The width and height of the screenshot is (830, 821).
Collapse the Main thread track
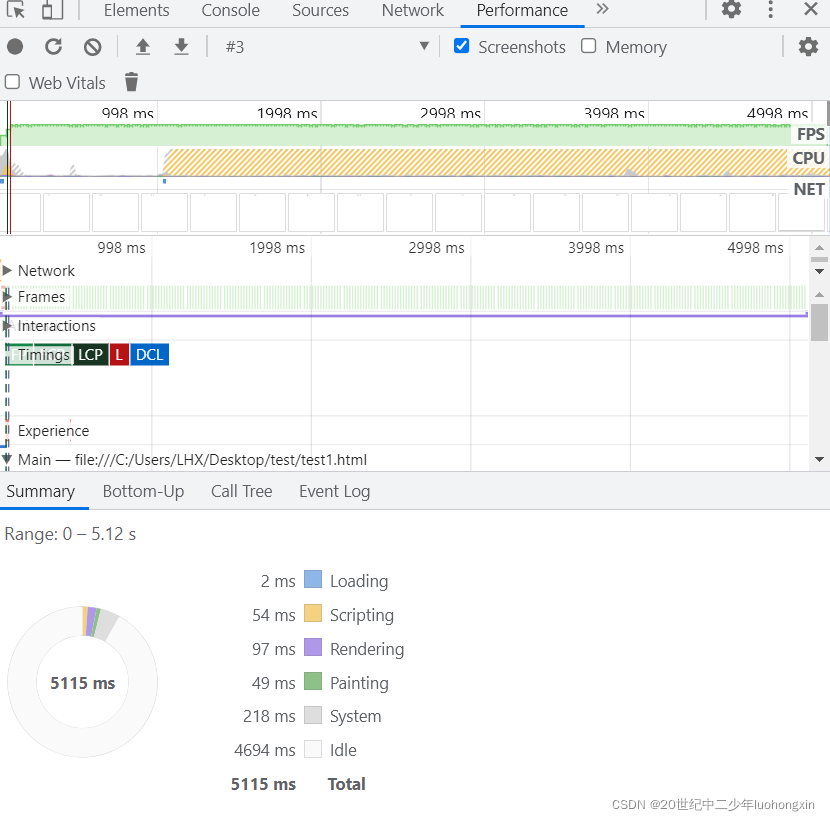6,459
